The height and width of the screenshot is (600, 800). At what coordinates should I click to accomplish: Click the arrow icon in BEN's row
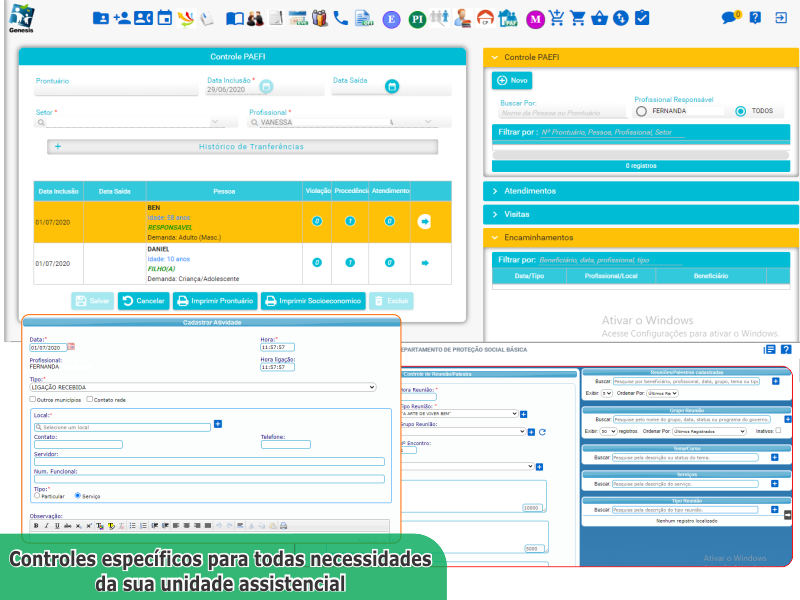point(424,221)
